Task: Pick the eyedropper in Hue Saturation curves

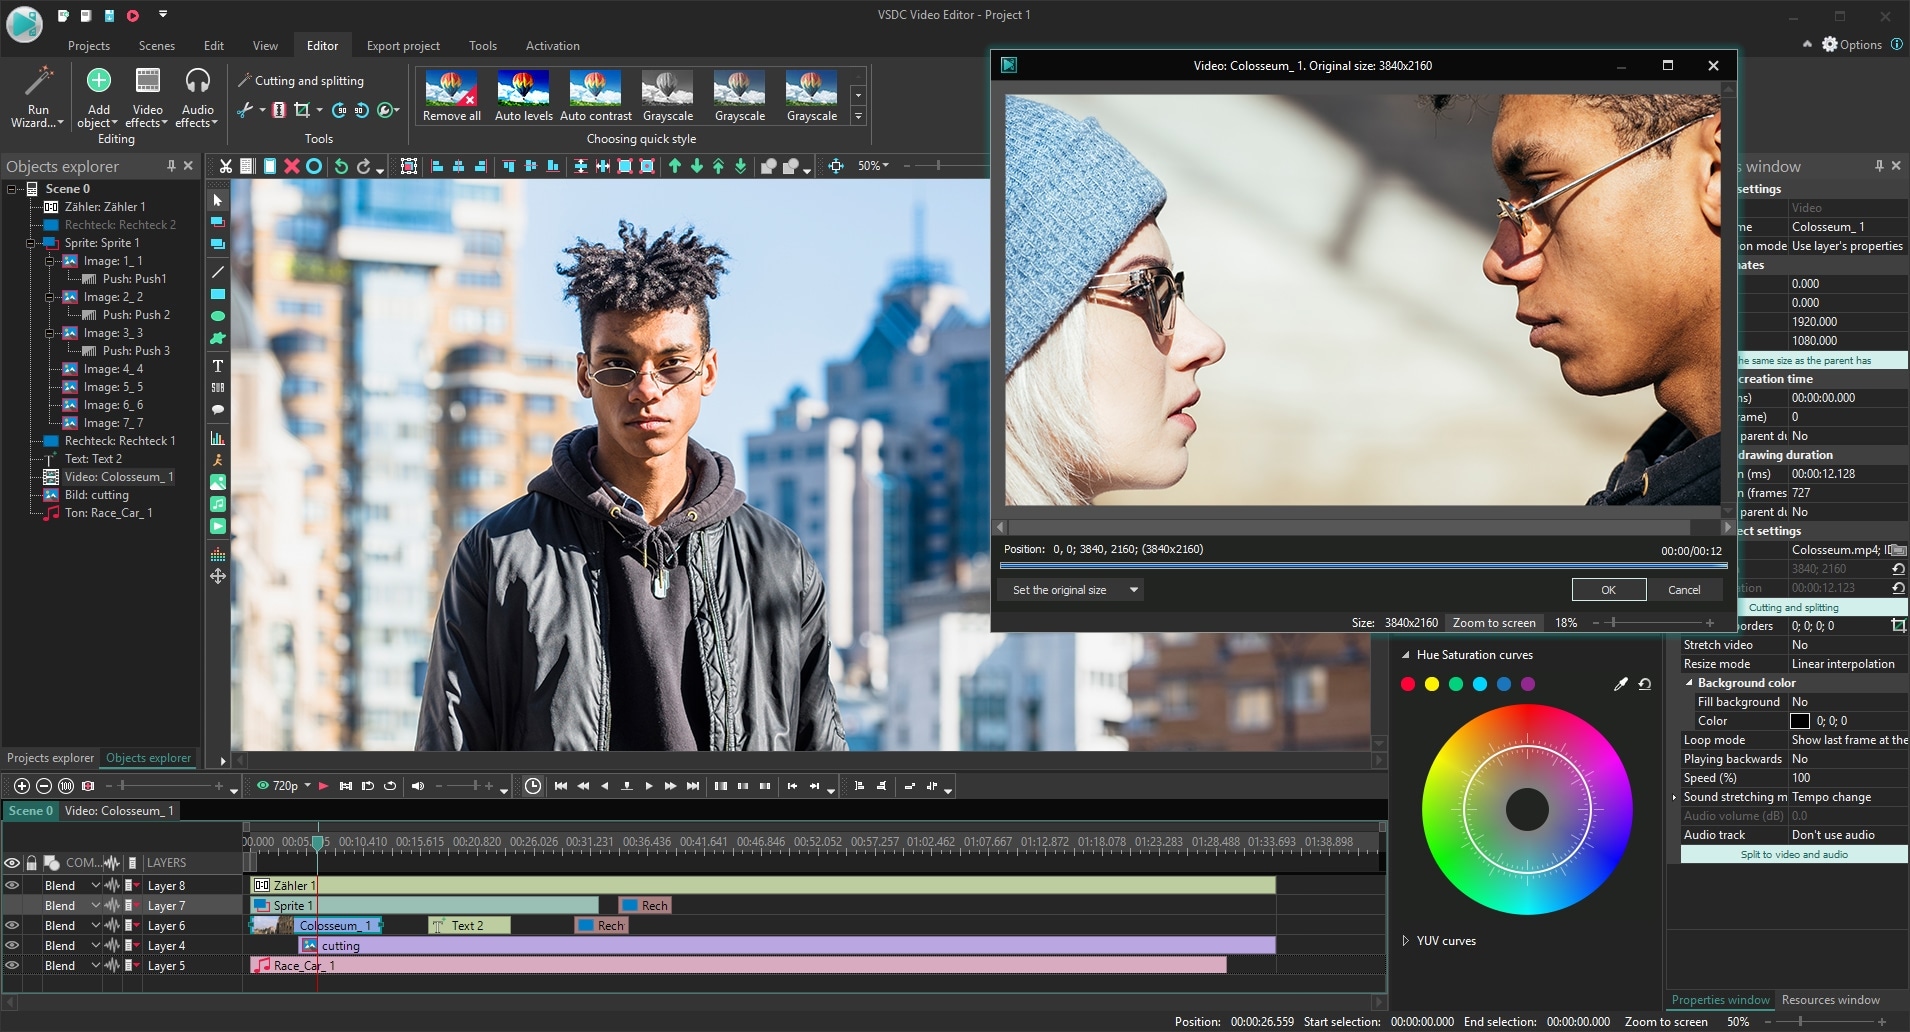Action: [x=1620, y=684]
